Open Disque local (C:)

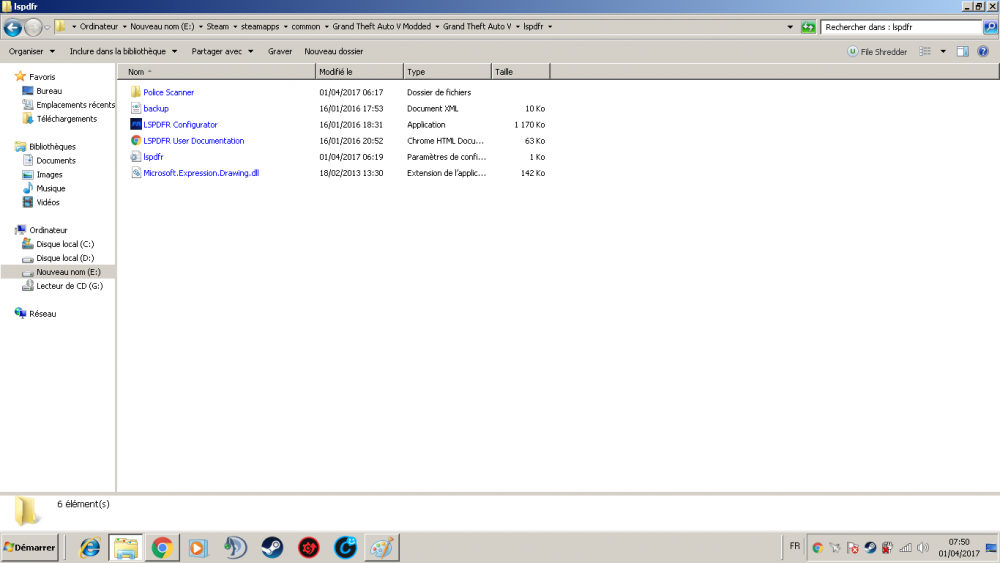pyautogui.click(x=65, y=244)
